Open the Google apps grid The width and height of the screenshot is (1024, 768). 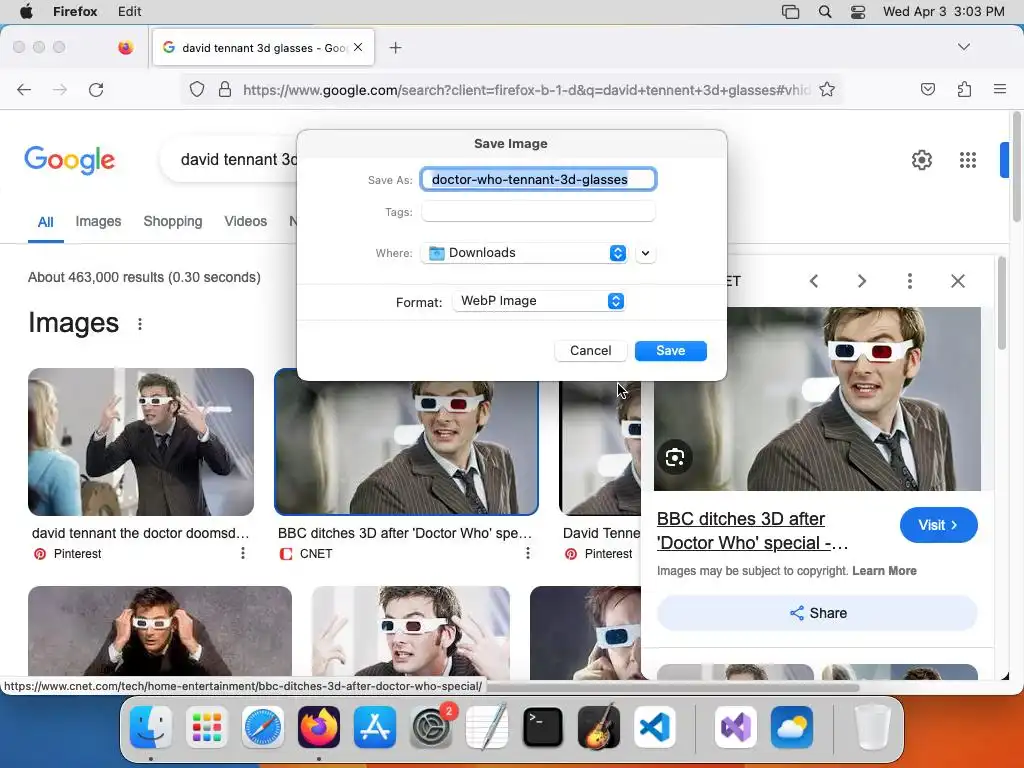pos(968,160)
